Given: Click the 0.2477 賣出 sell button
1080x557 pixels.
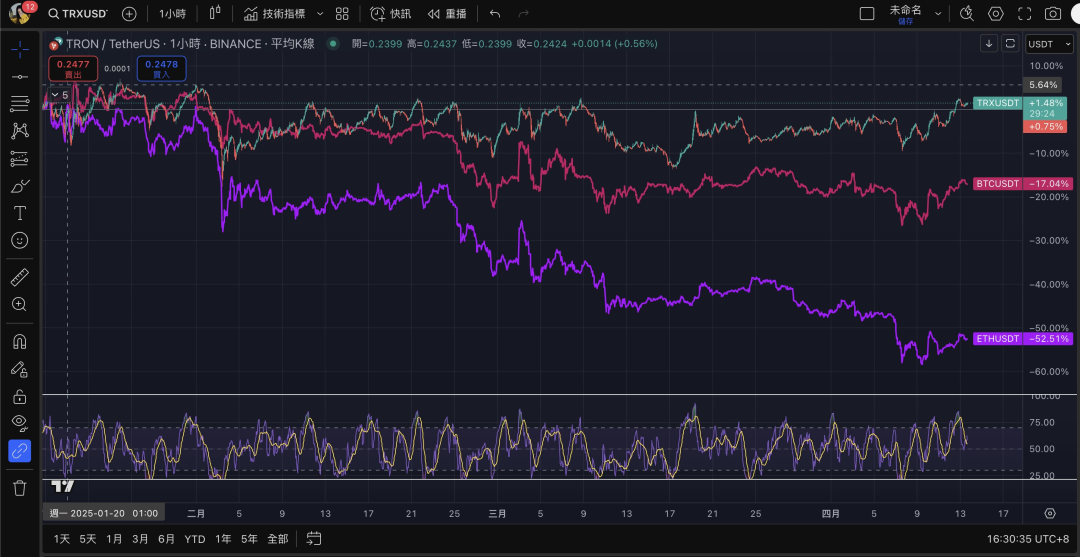Looking at the screenshot, I should coord(72,68).
